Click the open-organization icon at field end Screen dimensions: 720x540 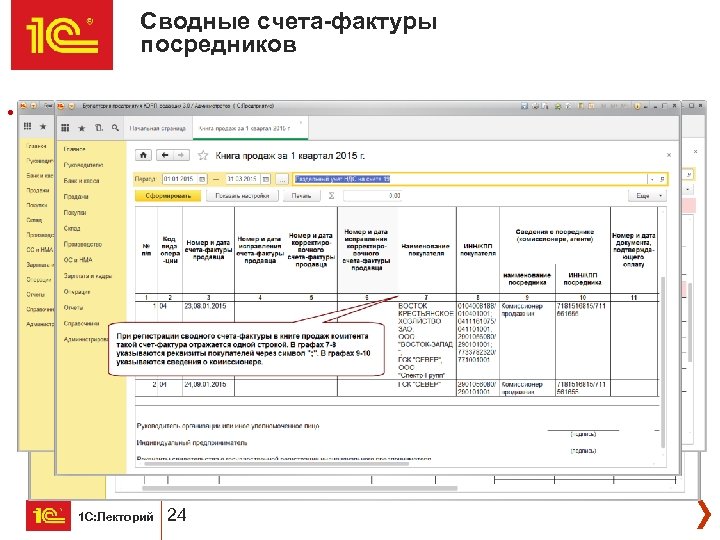662,179
